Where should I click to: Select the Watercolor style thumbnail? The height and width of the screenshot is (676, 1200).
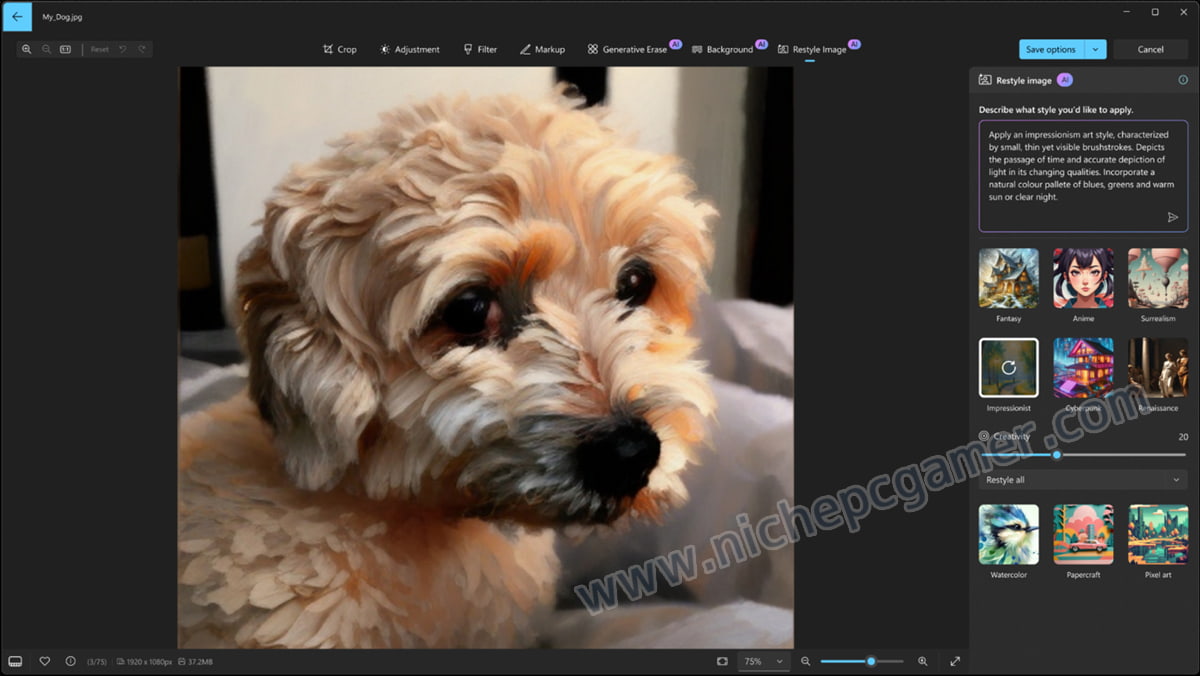(x=1008, y=534)
